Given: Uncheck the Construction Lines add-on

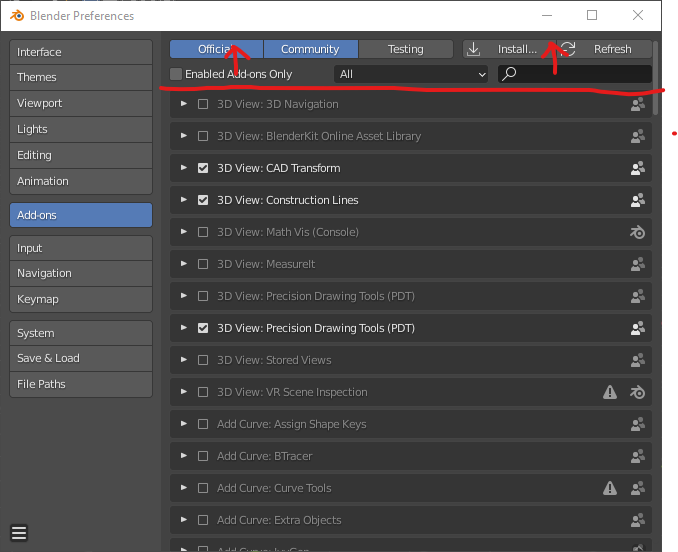Looking at the screenshot, I should pyautogui.click(x=203, y=200).
